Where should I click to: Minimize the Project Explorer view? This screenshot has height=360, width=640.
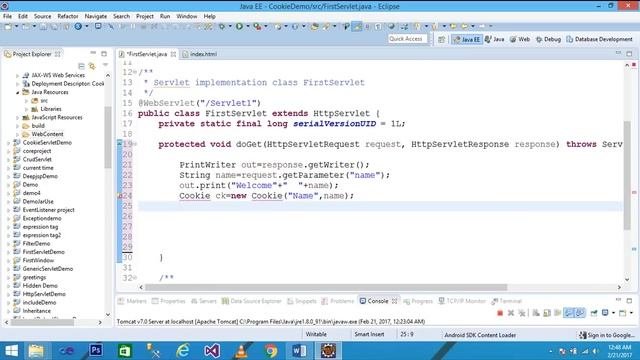point(93,53)
